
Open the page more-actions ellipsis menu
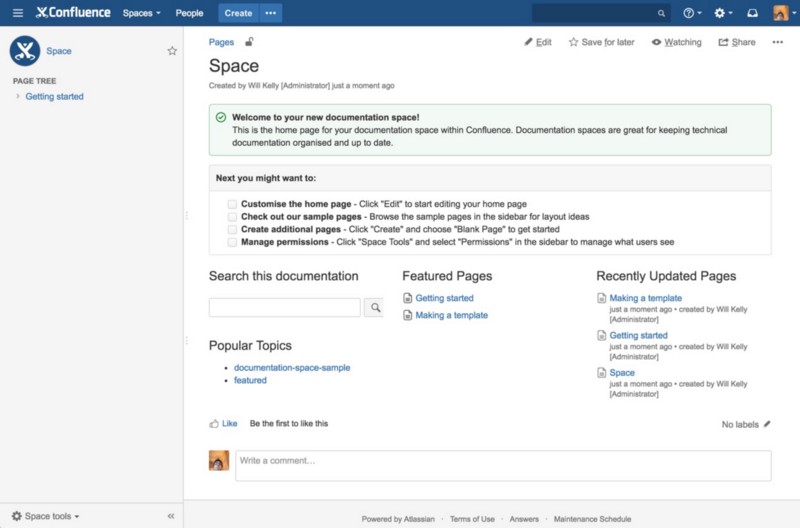(777, 42)
